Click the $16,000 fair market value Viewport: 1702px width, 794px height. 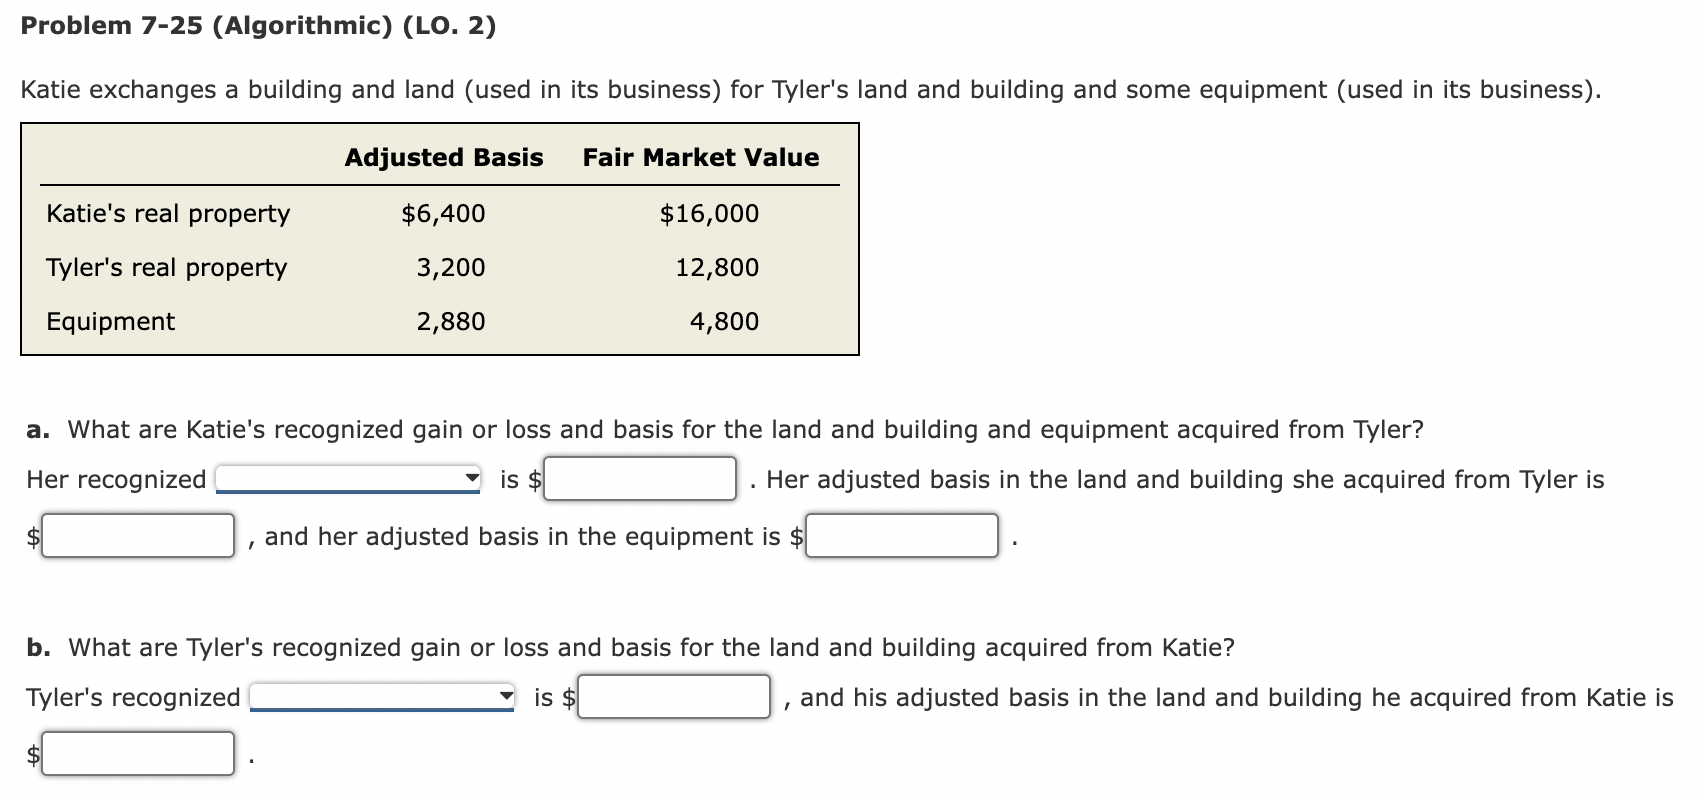click(708, 213)
